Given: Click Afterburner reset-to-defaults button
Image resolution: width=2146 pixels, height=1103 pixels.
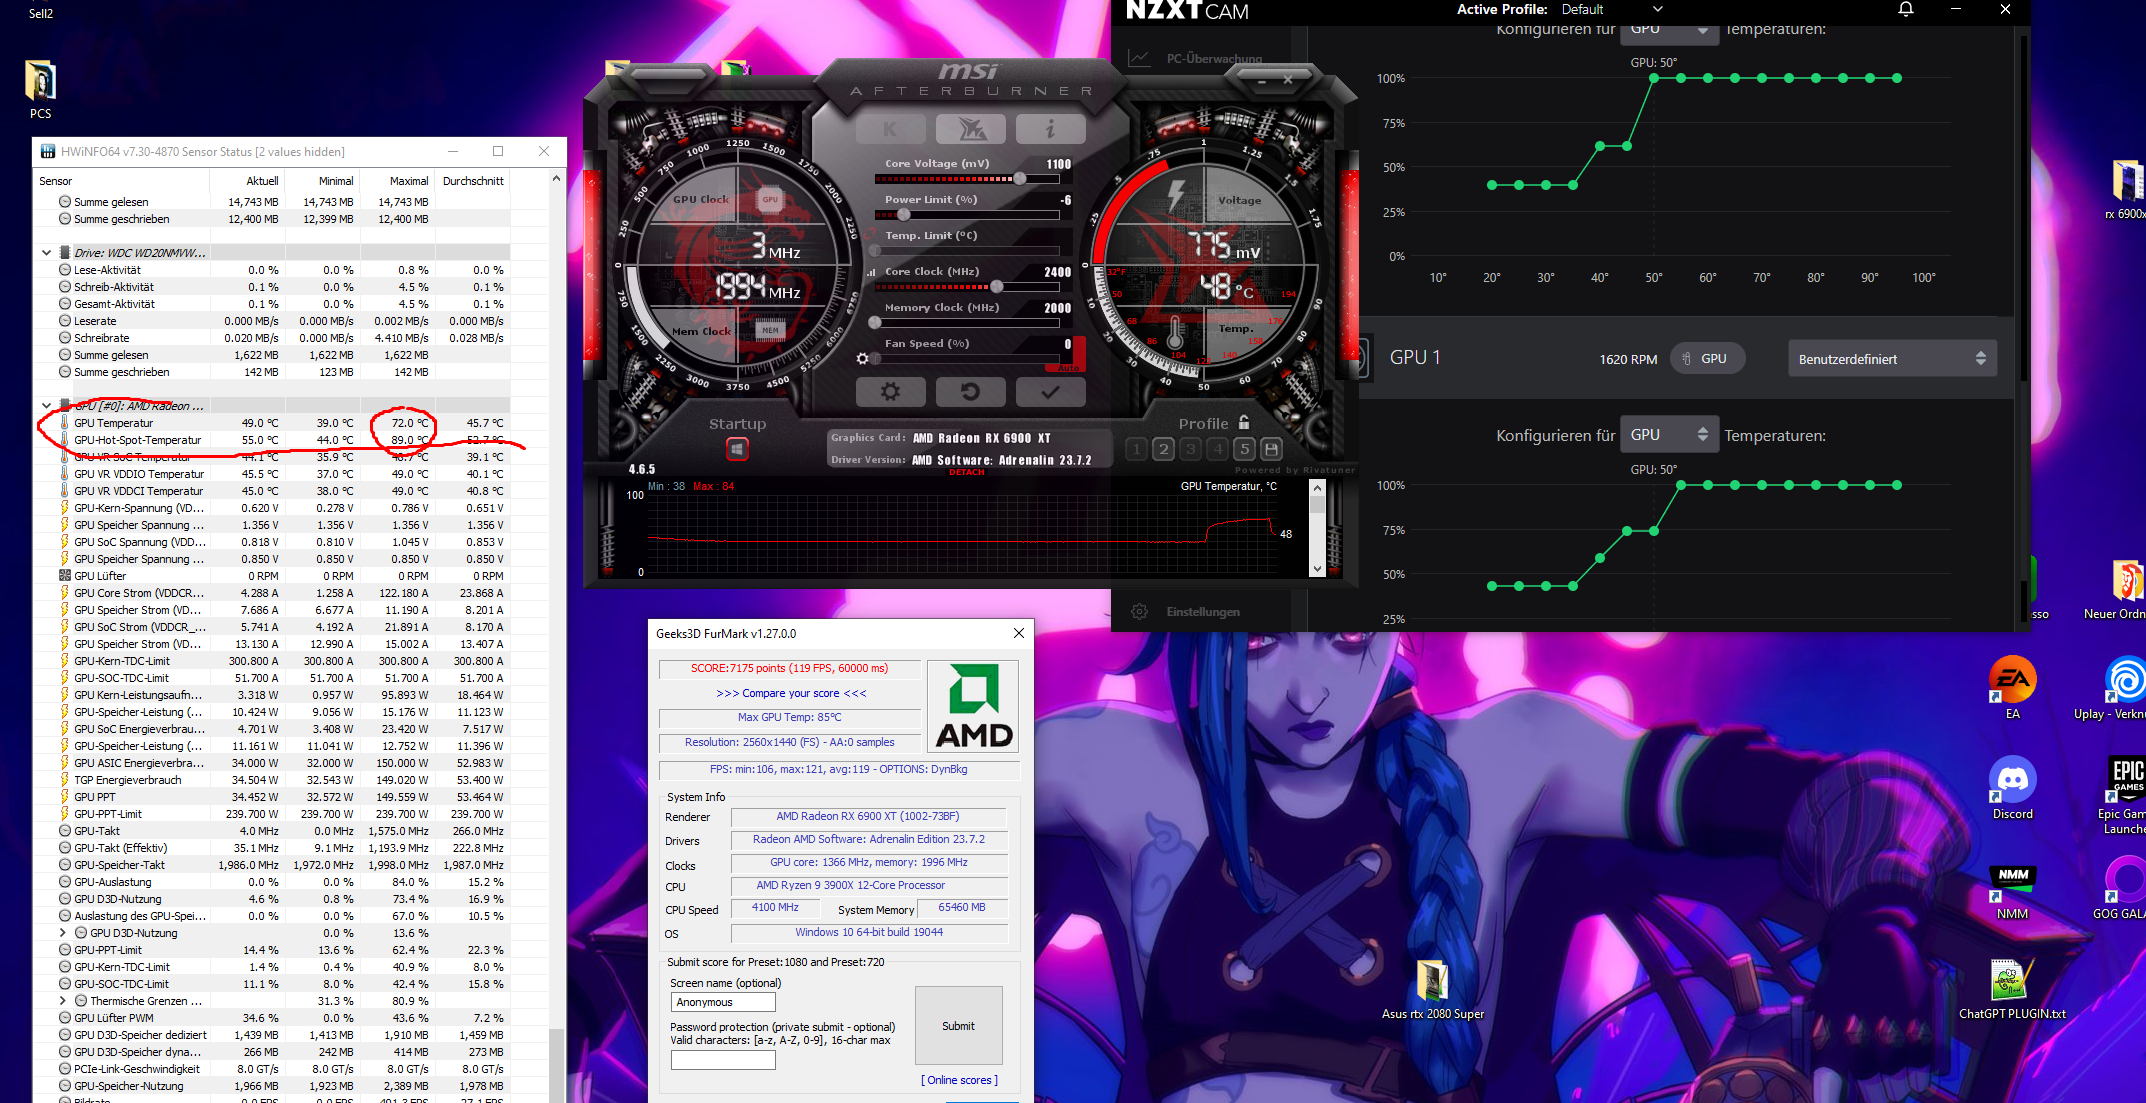Looking at the screenshot, I should point(970,392).
